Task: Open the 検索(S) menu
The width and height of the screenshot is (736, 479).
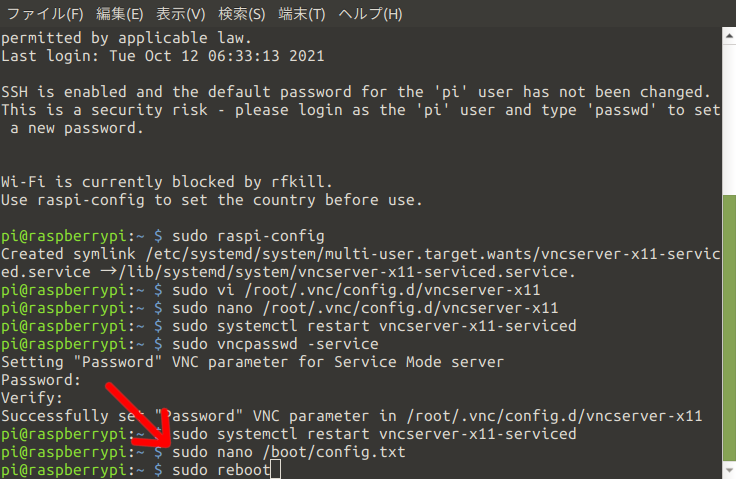Action: pyautogui.click(x=242, y=14)
